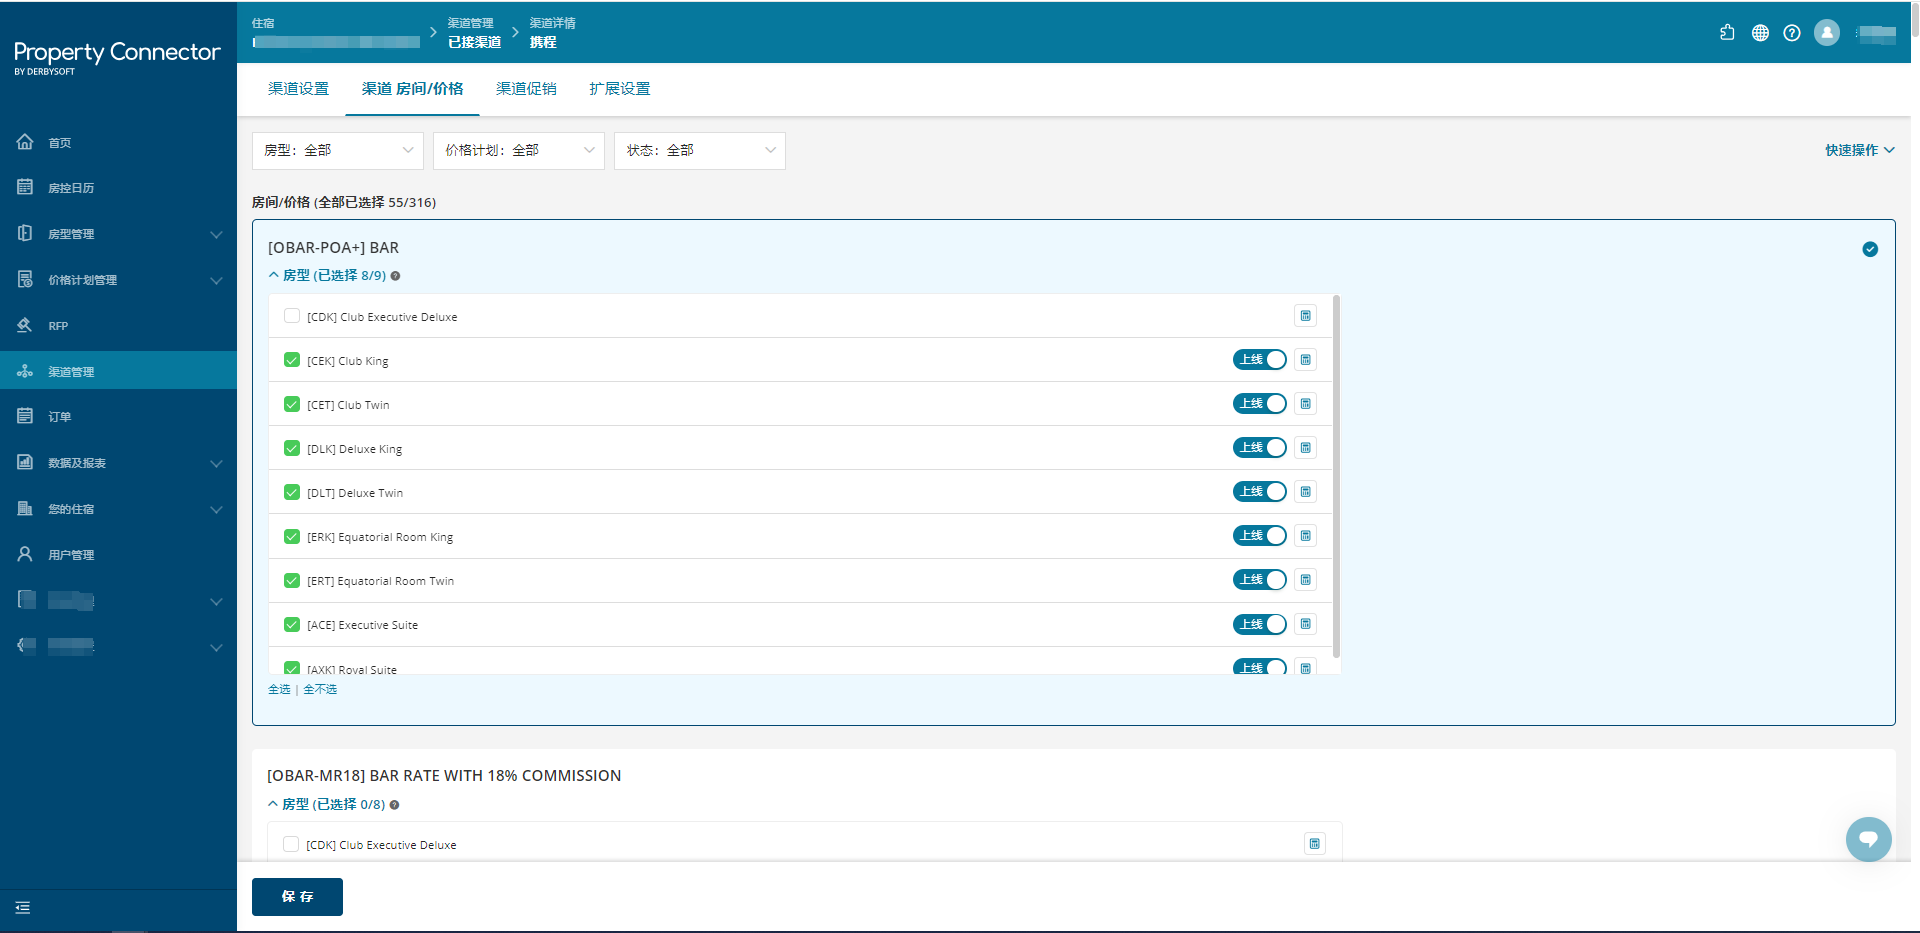Click the notification icon in top bar
The height and width of the screenshot is (933, 1920).
1727,33
